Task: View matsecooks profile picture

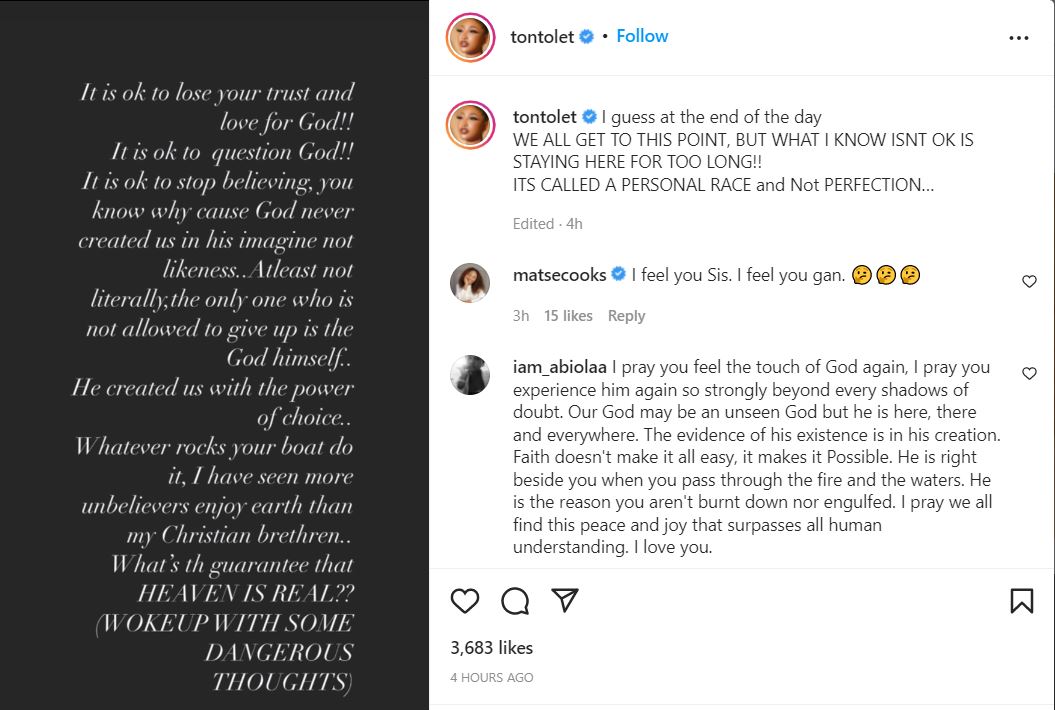Action: point(470,283)
